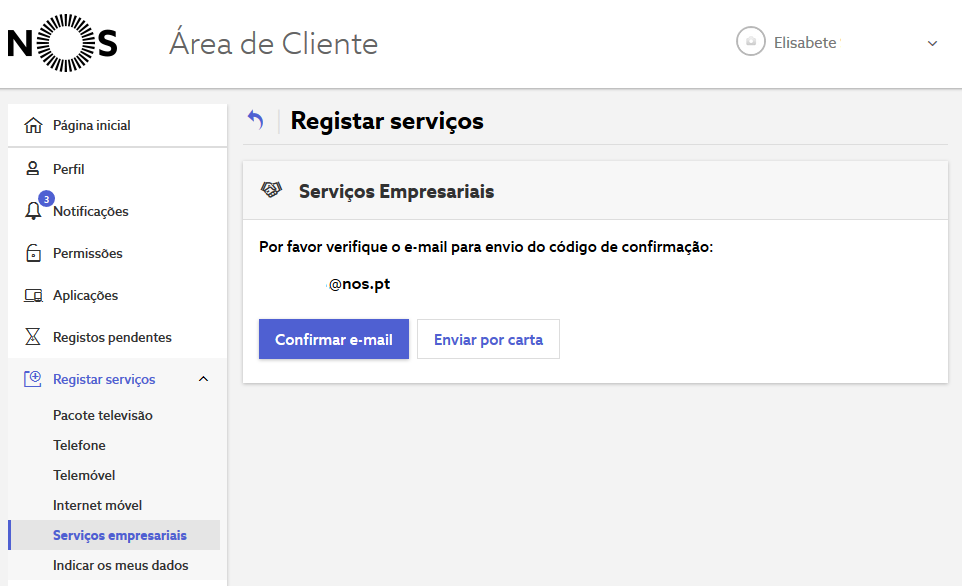Click the handshake icon in Serviços Empresariais

pyautogui.click(x=271, y=190)
